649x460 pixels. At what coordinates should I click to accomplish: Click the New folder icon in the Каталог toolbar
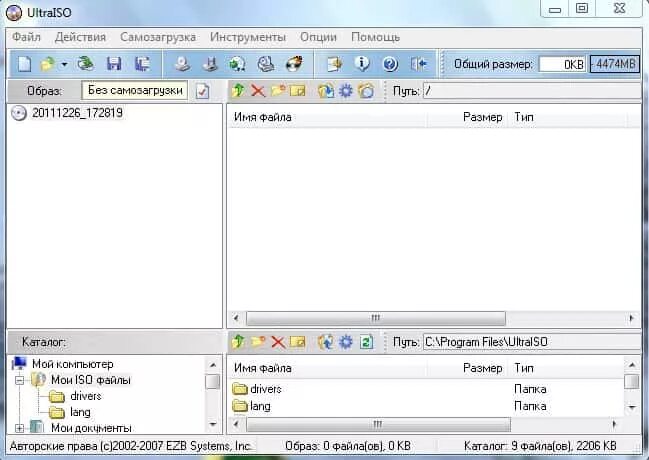[258, 342]
